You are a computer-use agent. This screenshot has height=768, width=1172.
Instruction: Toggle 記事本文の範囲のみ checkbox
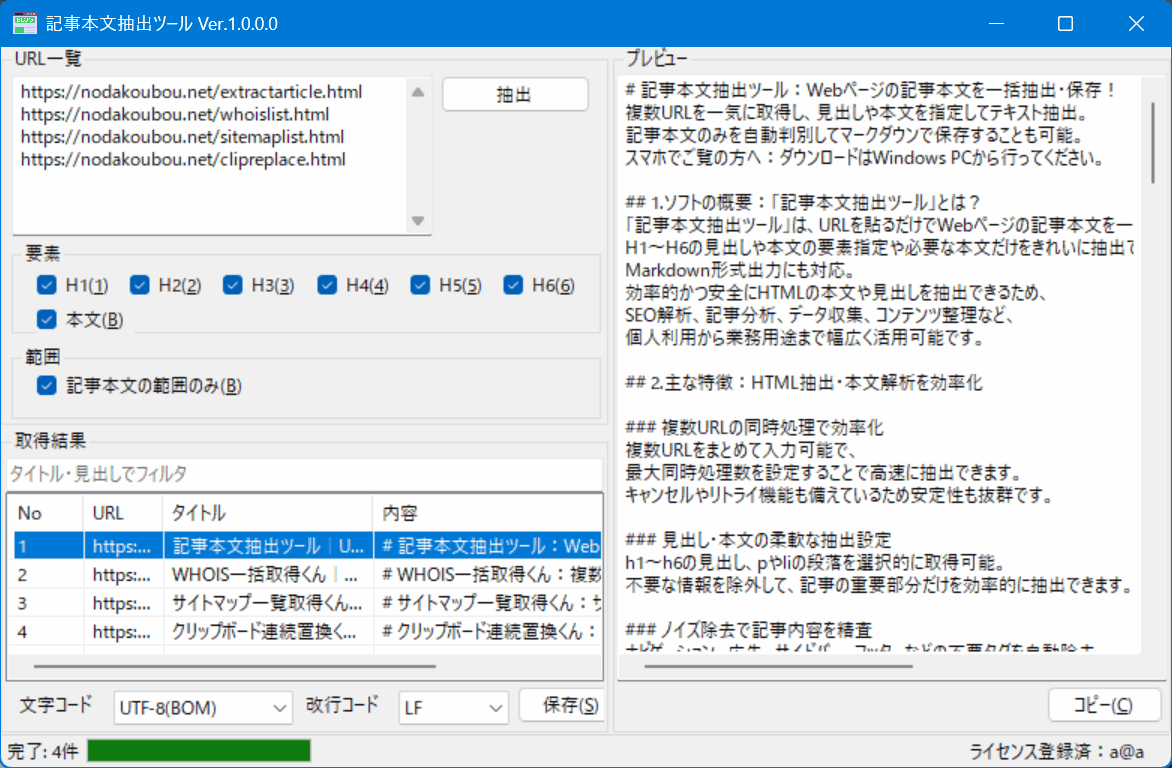pyautogui.click(x=46, y=385)
